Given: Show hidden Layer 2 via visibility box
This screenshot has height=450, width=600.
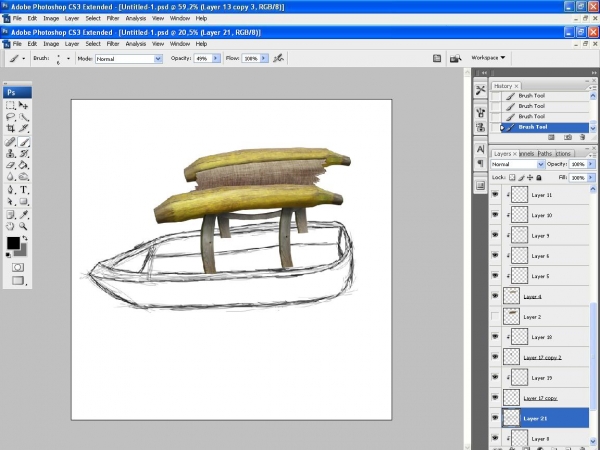Looking at the screenshot, I should [495, 316].
